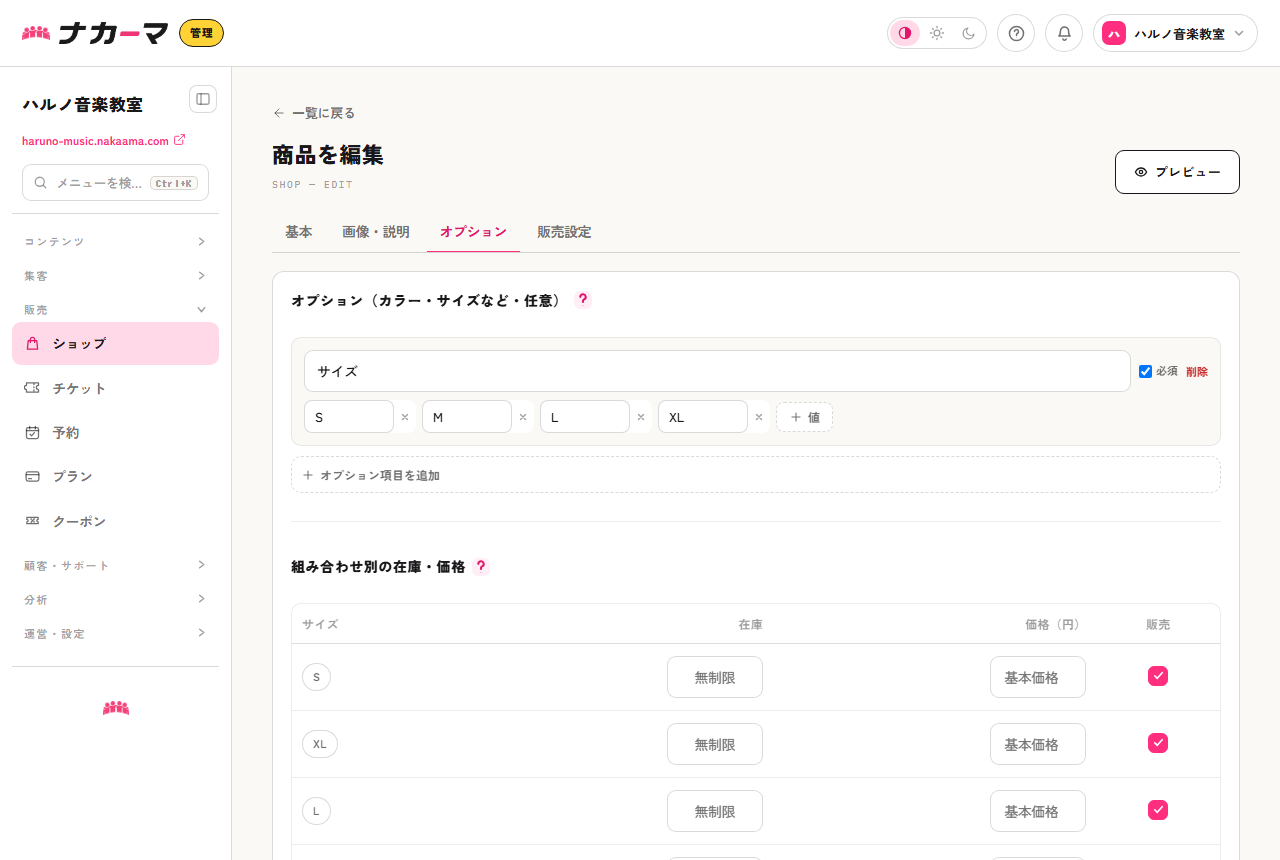
Task: Set stock field for size XL
Action: point(715,744)
